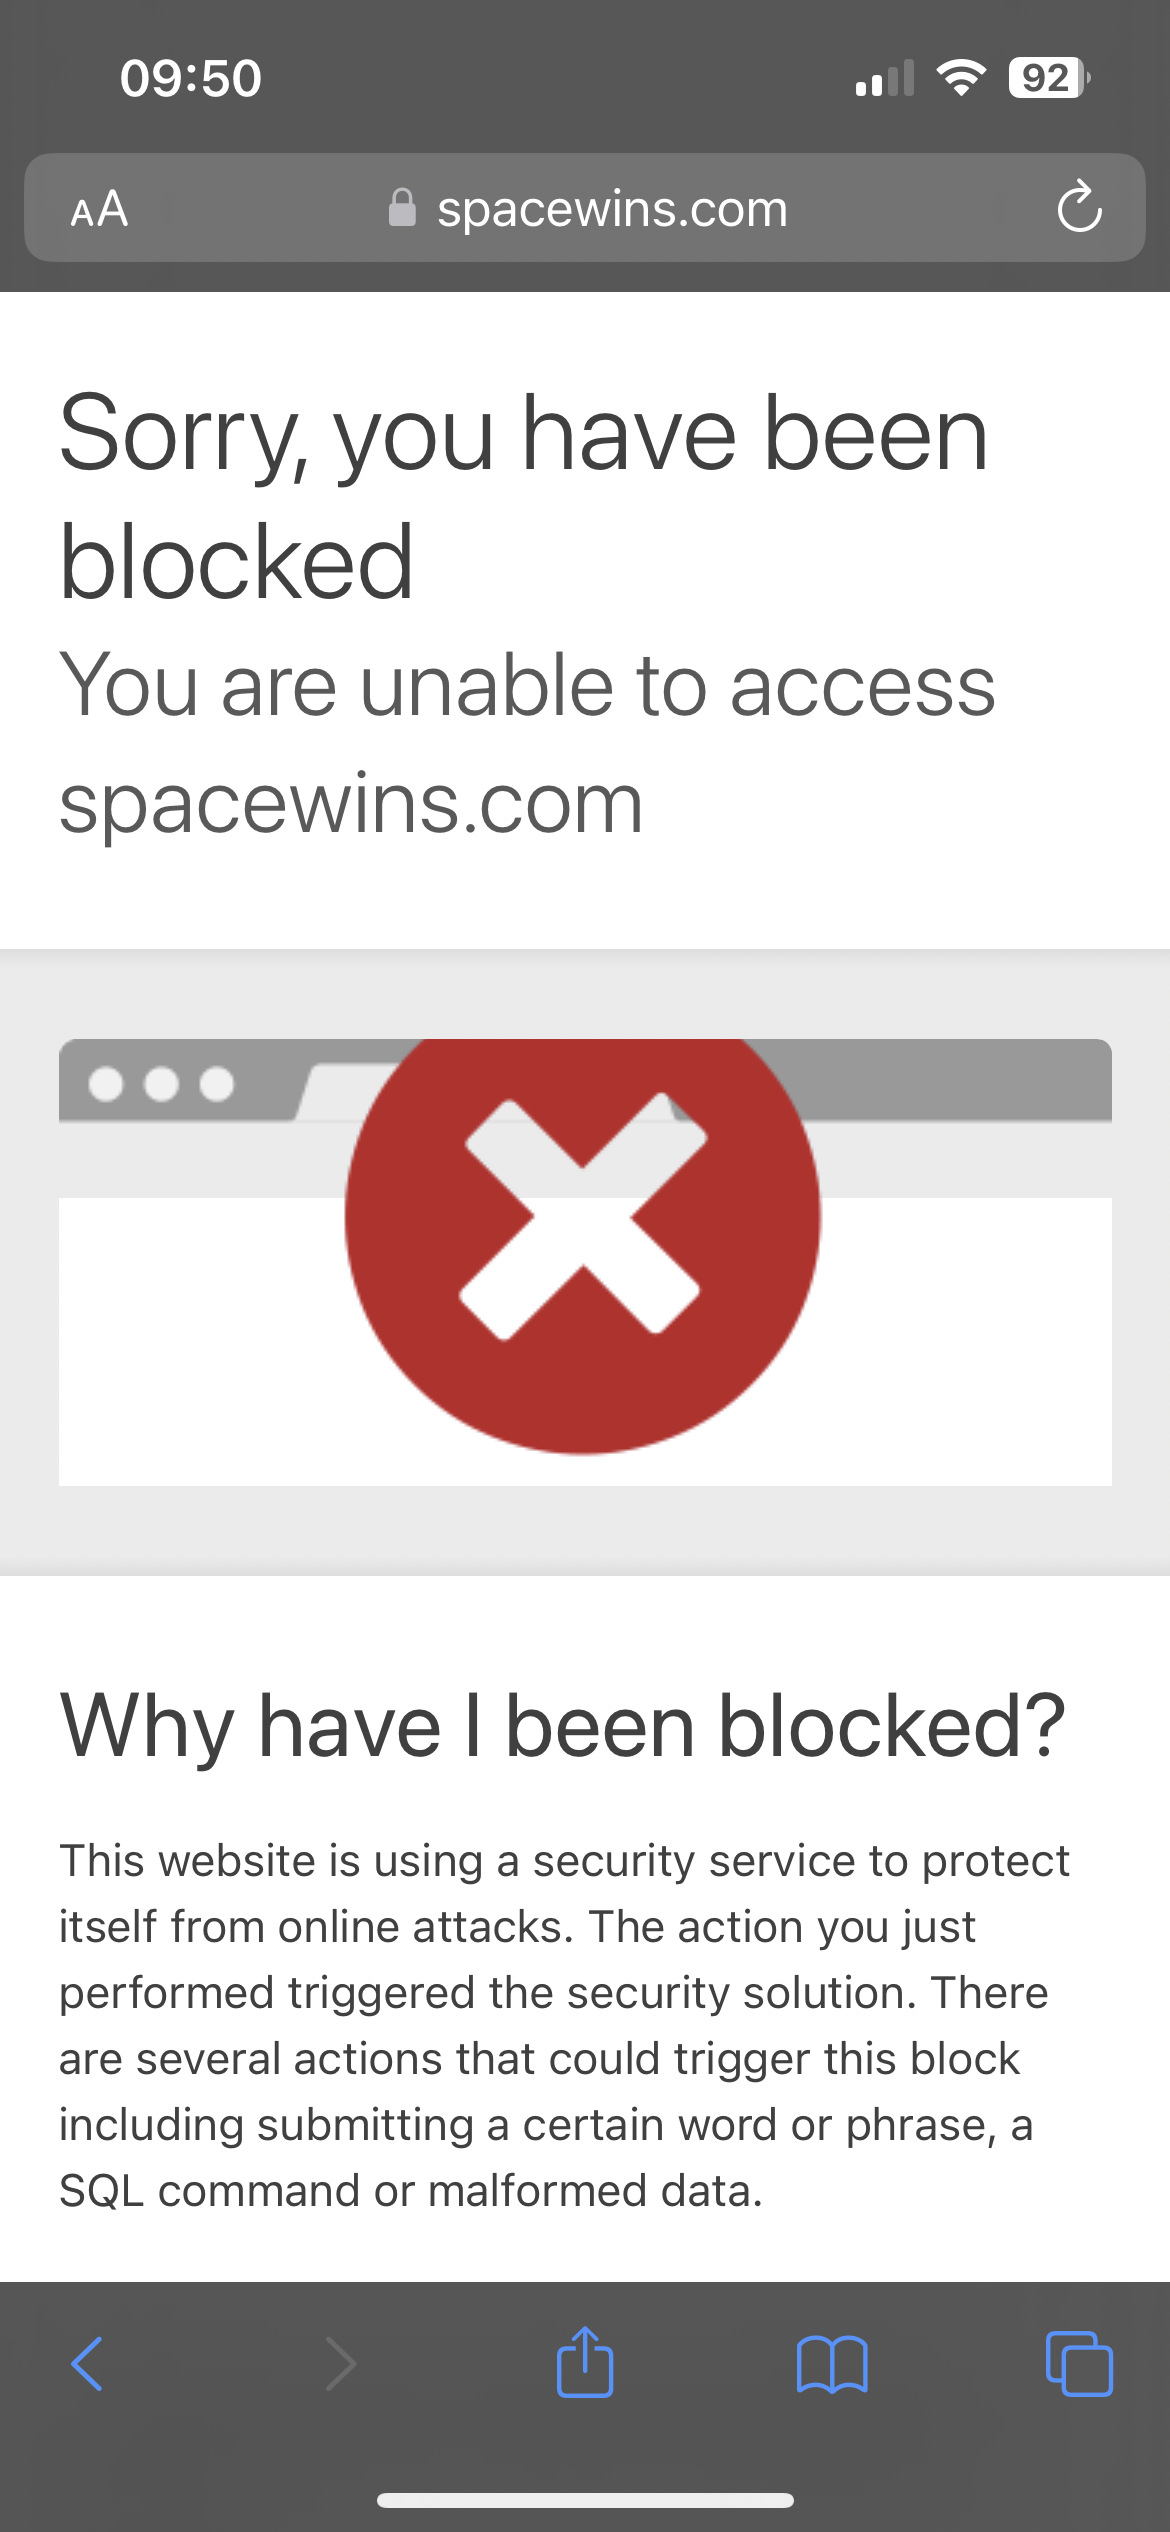
Task: Tap the forward navigation chevron
Action: point(341,2364)
